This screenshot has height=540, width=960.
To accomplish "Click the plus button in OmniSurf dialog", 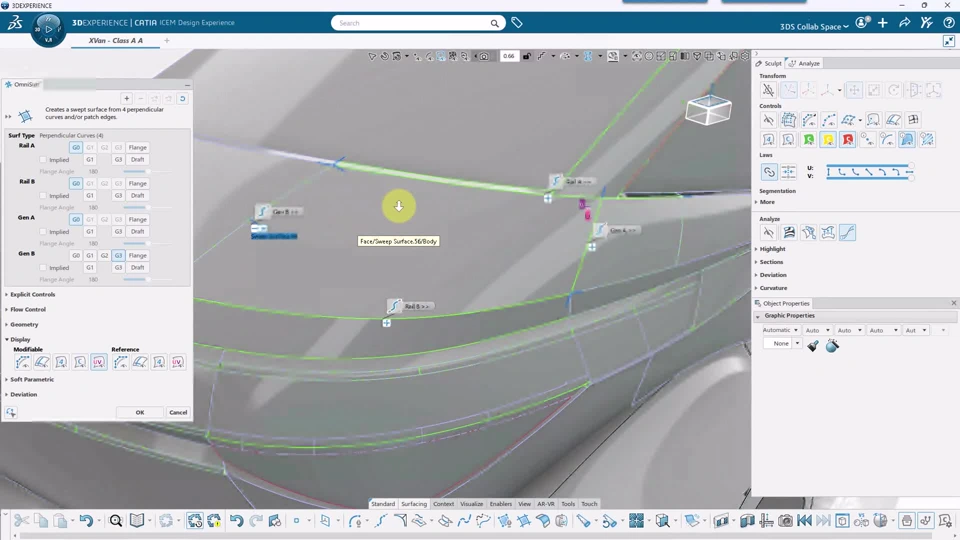I will (127, 99).
